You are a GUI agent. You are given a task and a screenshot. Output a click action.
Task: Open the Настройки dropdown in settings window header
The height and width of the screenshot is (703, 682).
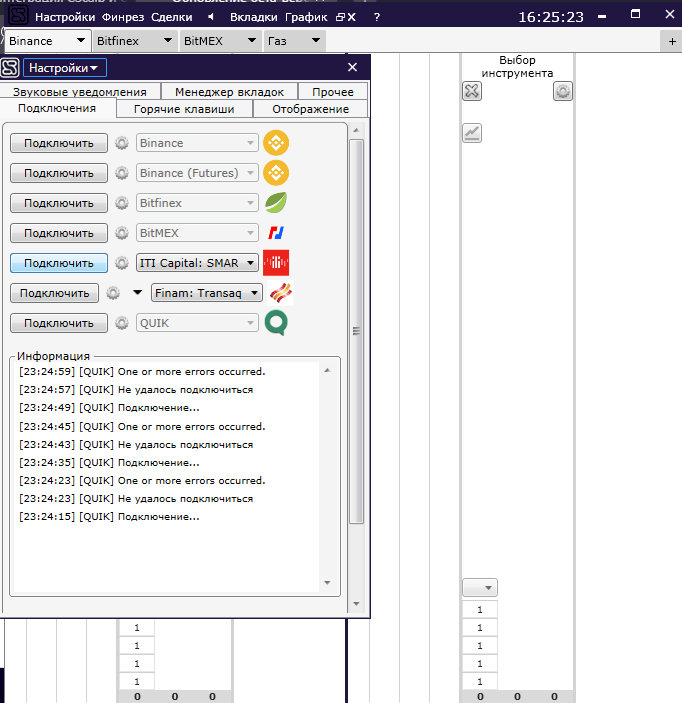[65, 68]
